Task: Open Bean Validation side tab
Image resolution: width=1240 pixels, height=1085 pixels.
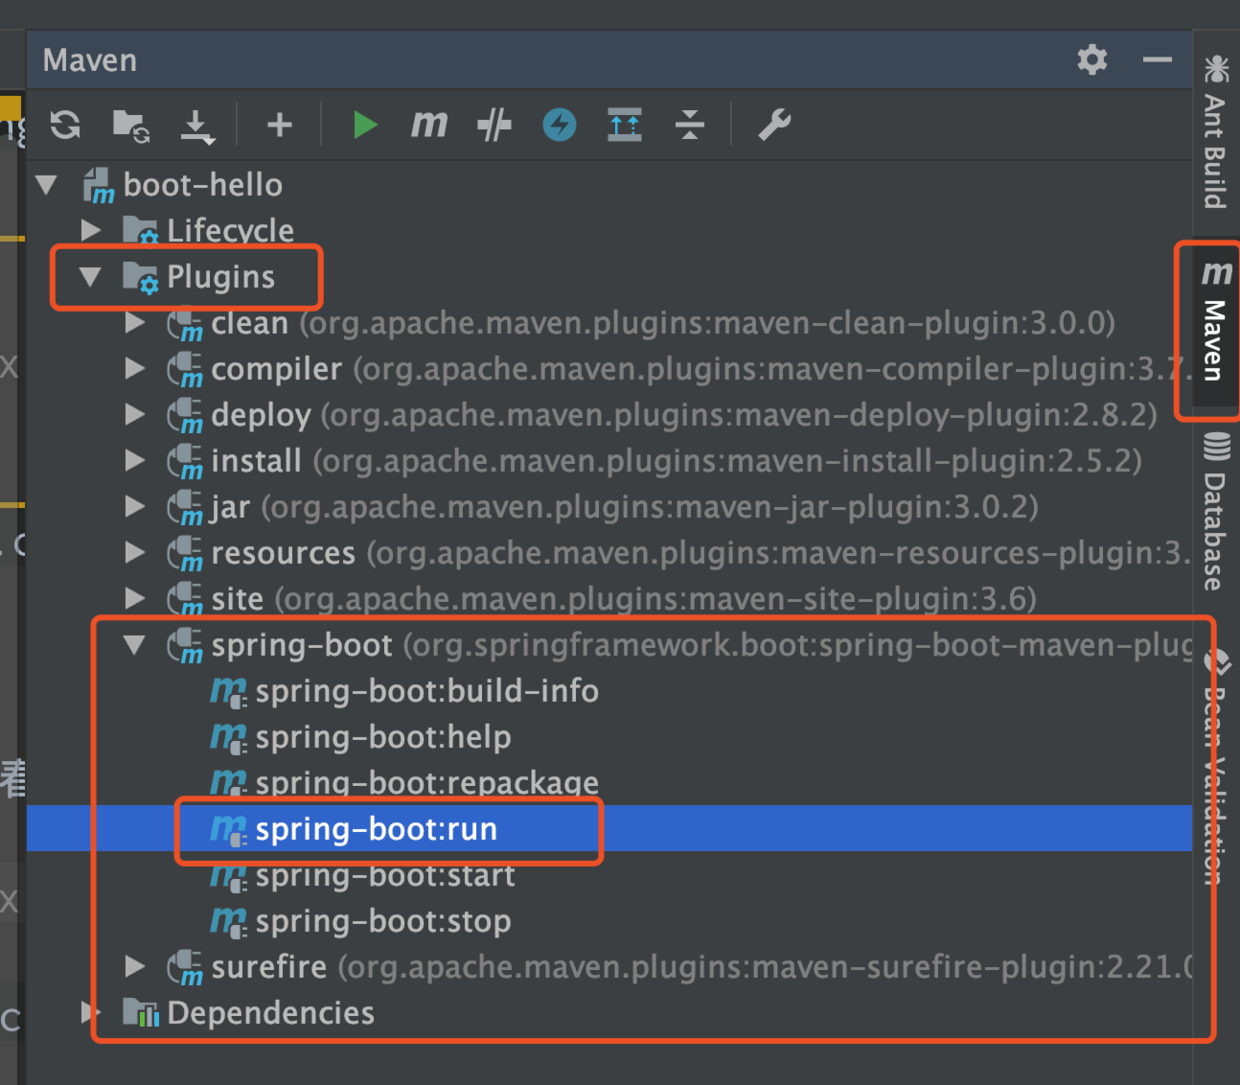Action: [x=1215, y=768]
